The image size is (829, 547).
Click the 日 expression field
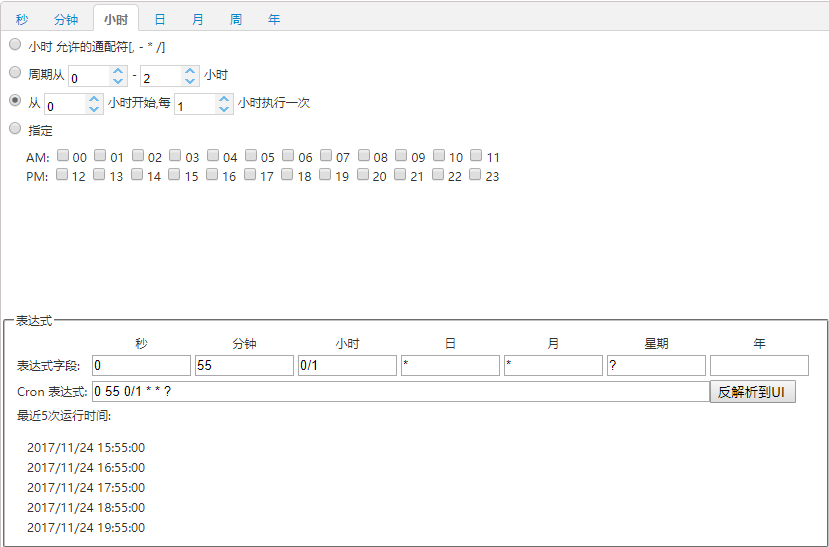(450, 366)
